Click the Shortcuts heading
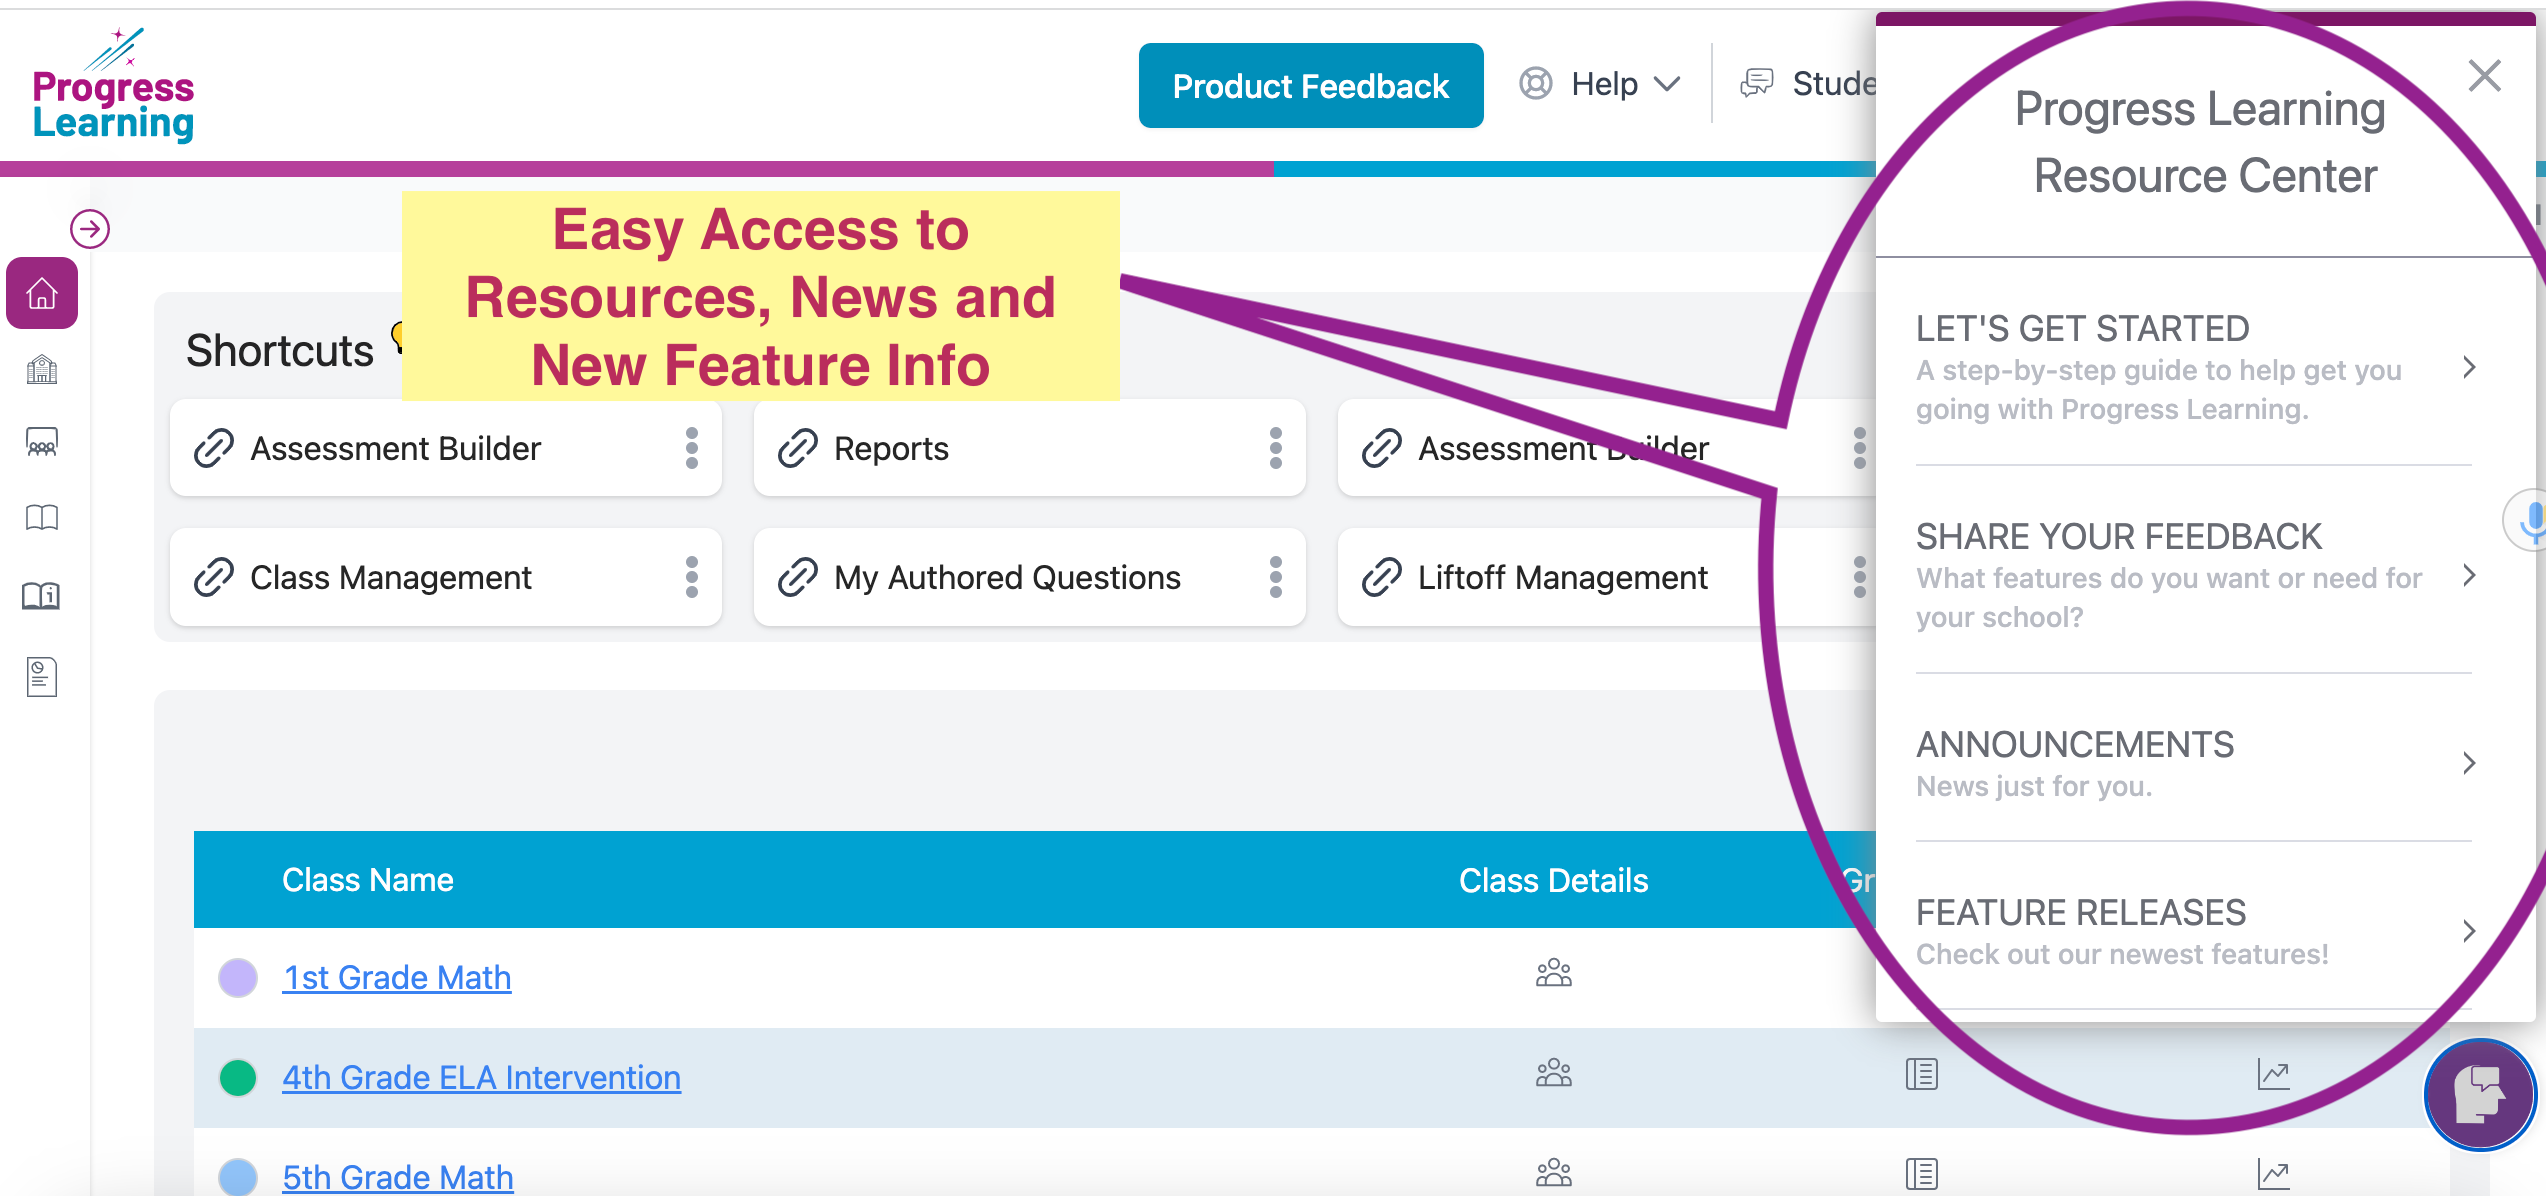Viewport: 2546px width, 1196px height. coord(280,351)
